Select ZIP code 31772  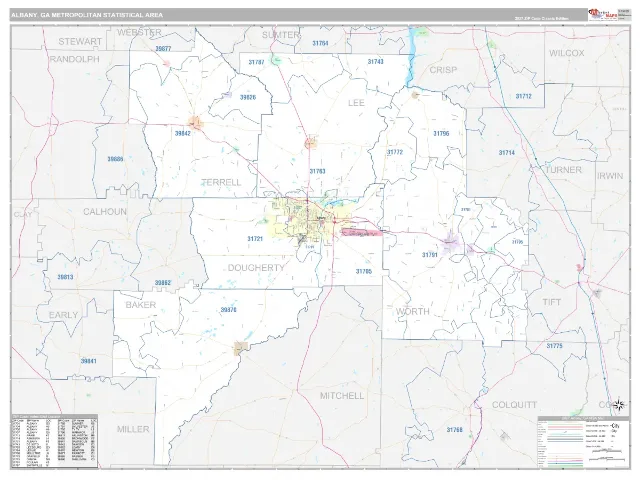(x=395, y=152)
